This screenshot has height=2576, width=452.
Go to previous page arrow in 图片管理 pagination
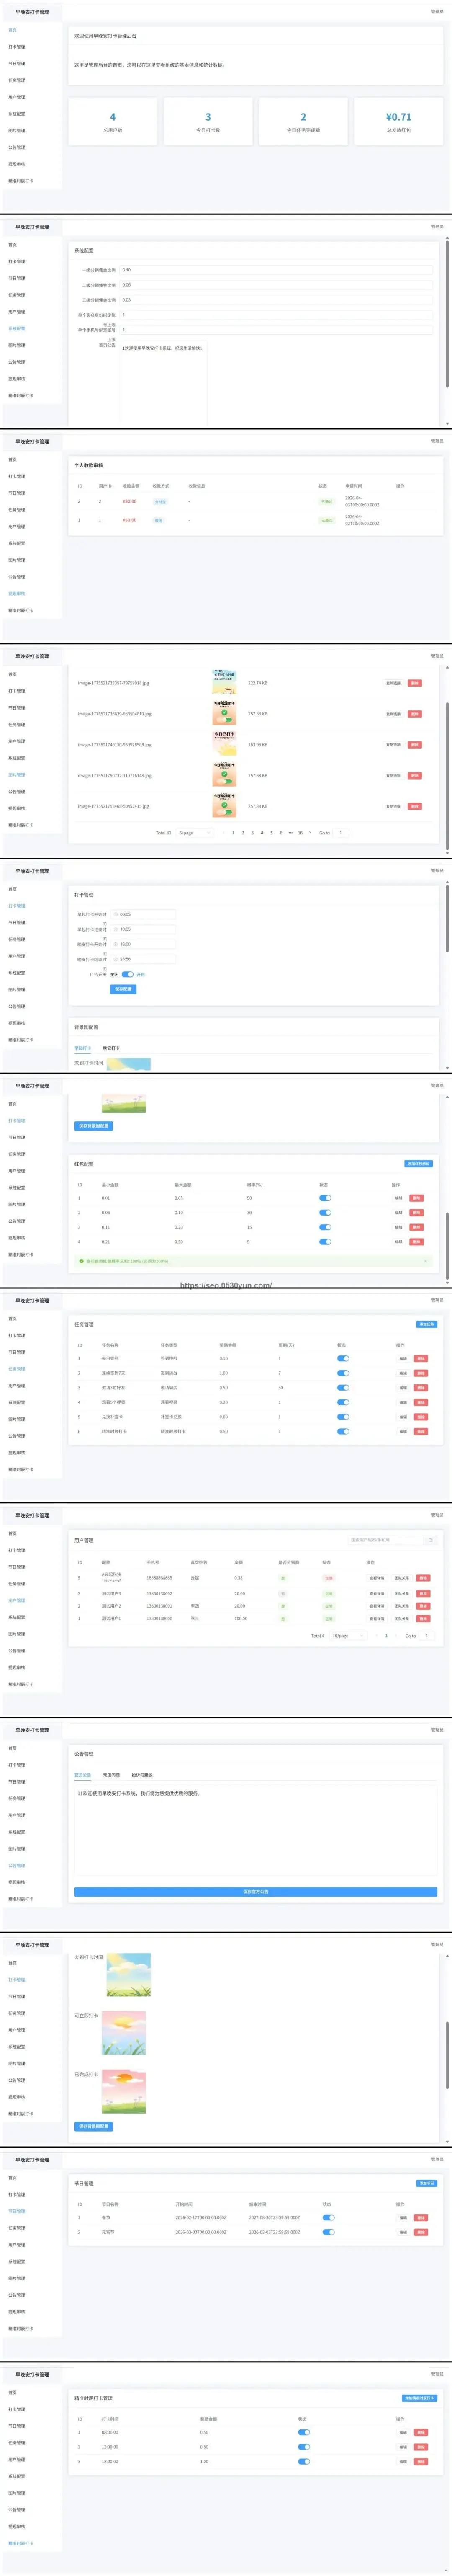223,833
